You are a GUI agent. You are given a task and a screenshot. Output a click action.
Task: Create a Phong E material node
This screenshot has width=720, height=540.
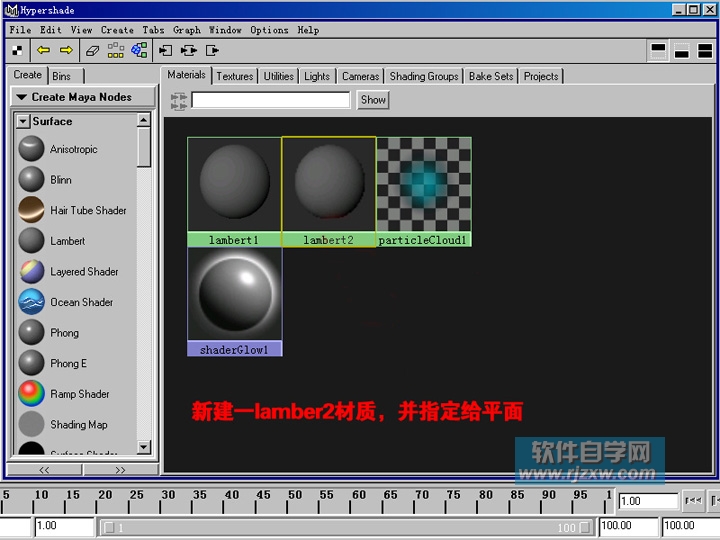coord(52,363)
